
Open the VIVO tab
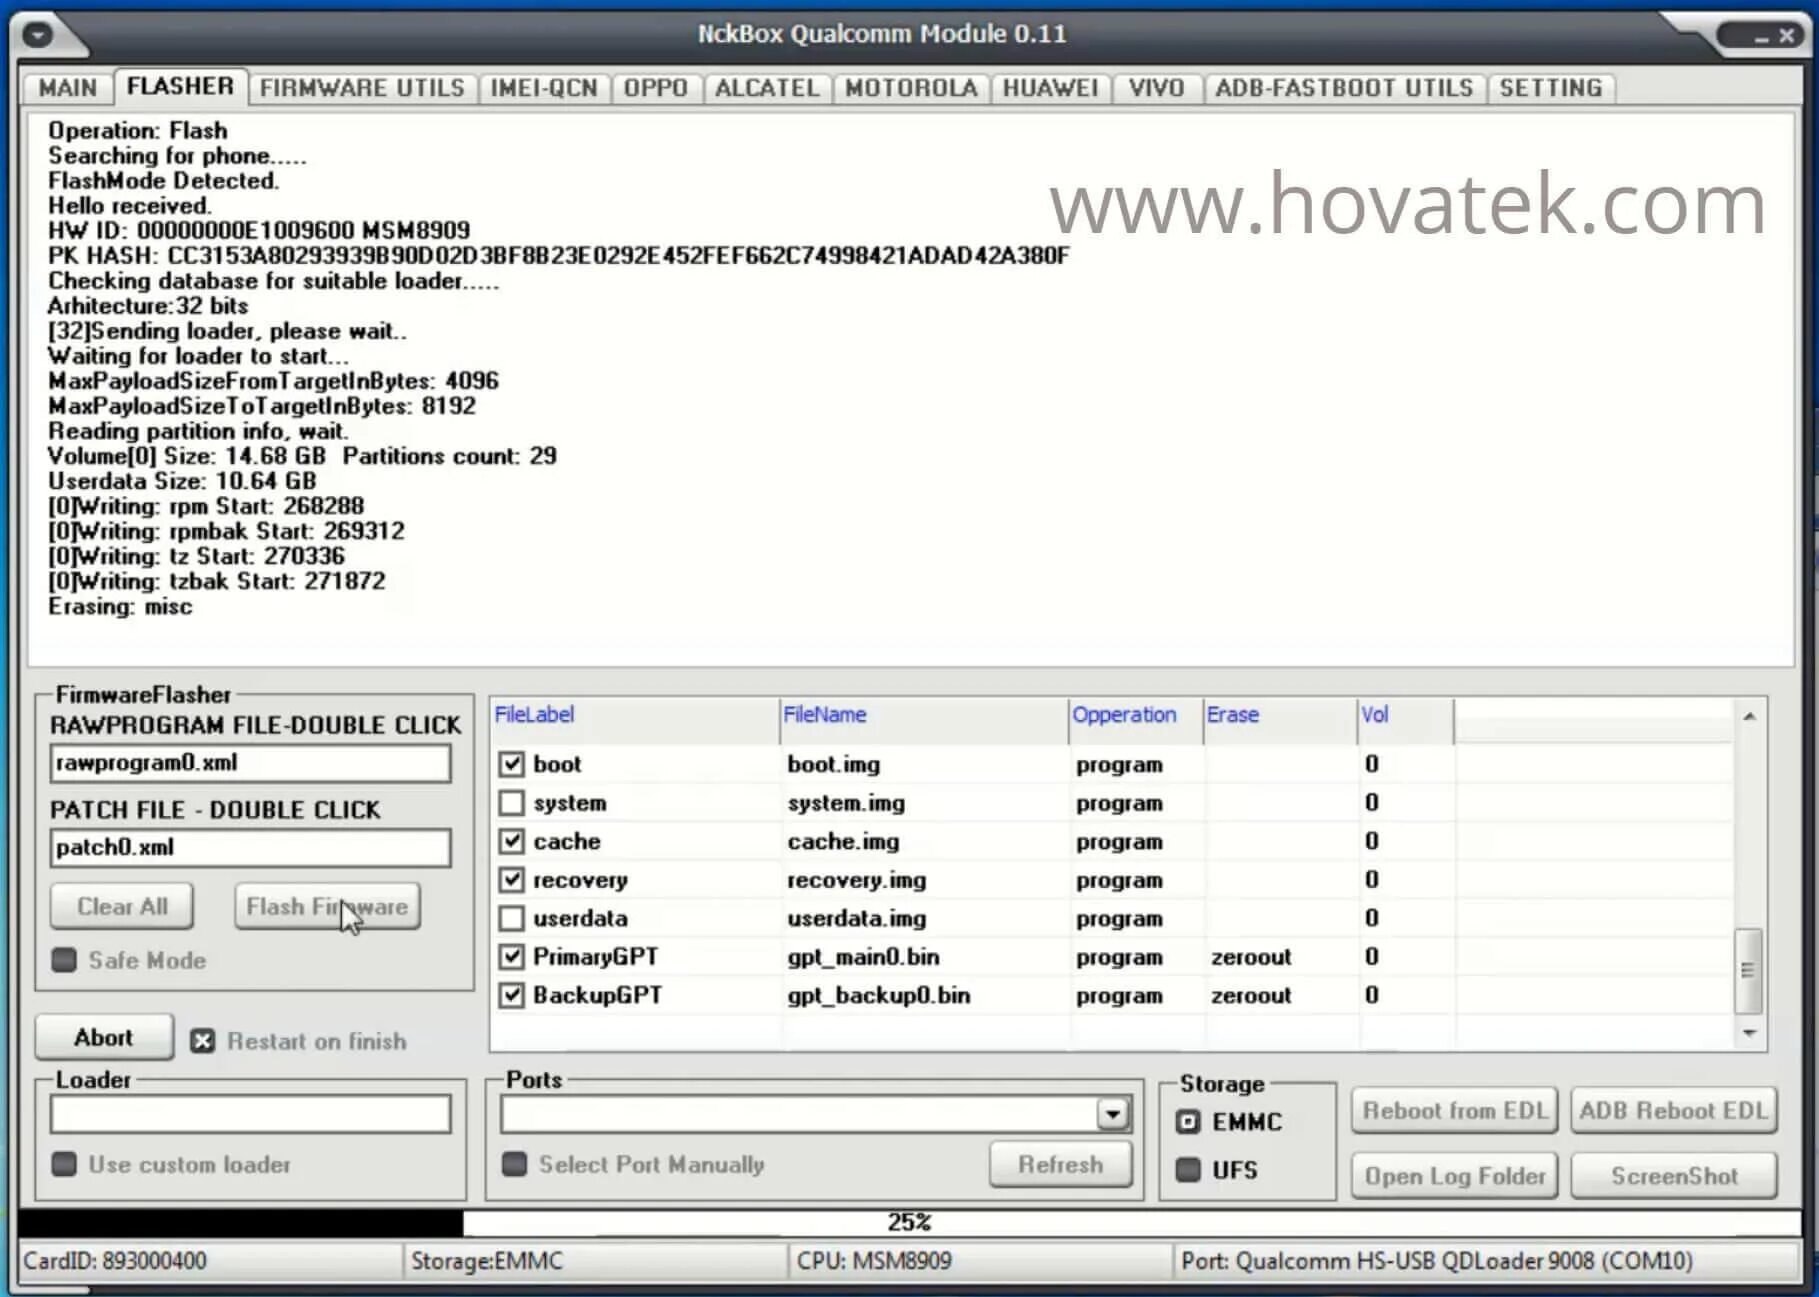pyautogui.click(x=1156, y=88)
